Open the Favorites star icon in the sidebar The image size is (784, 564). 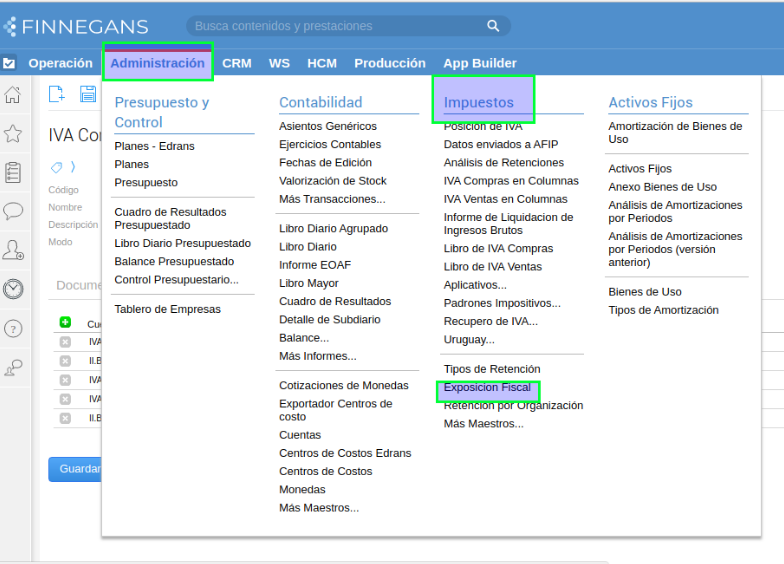coord(12,134)
